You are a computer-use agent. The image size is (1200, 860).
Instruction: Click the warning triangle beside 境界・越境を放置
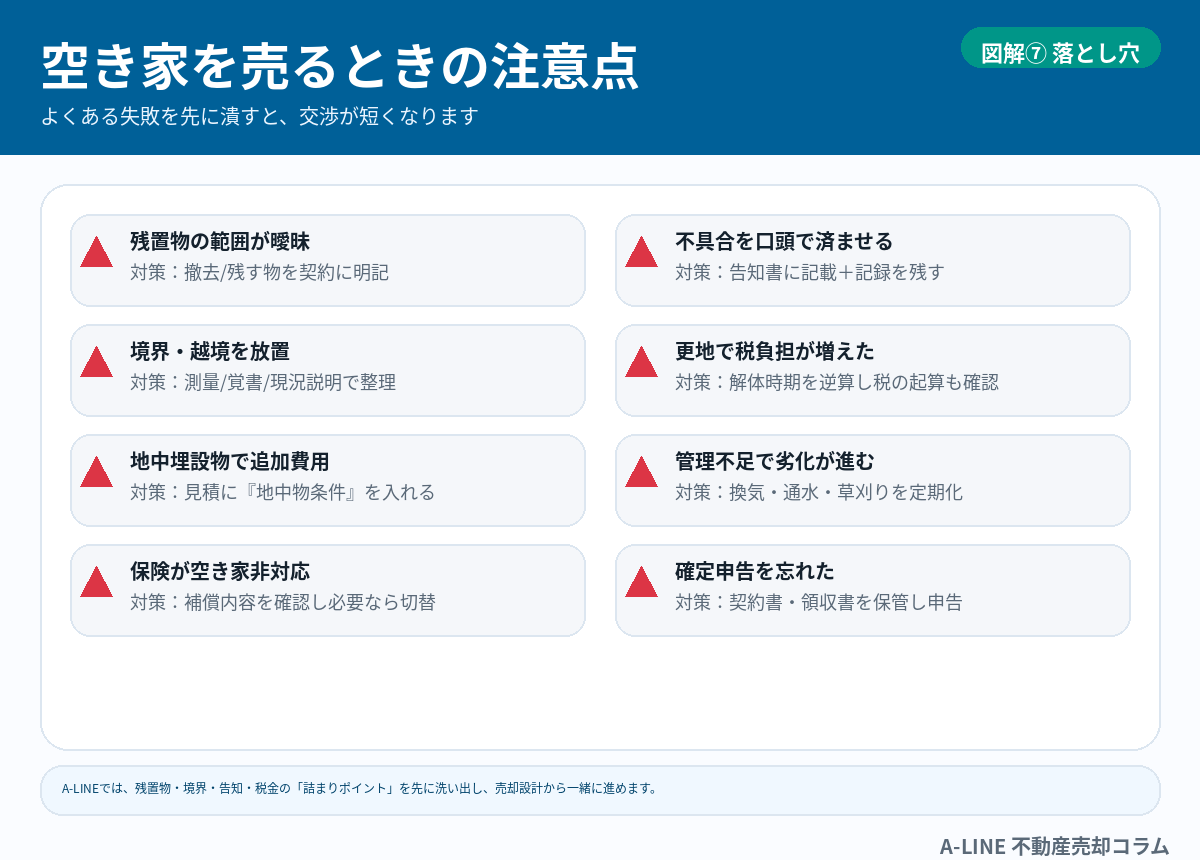point(96,363)
